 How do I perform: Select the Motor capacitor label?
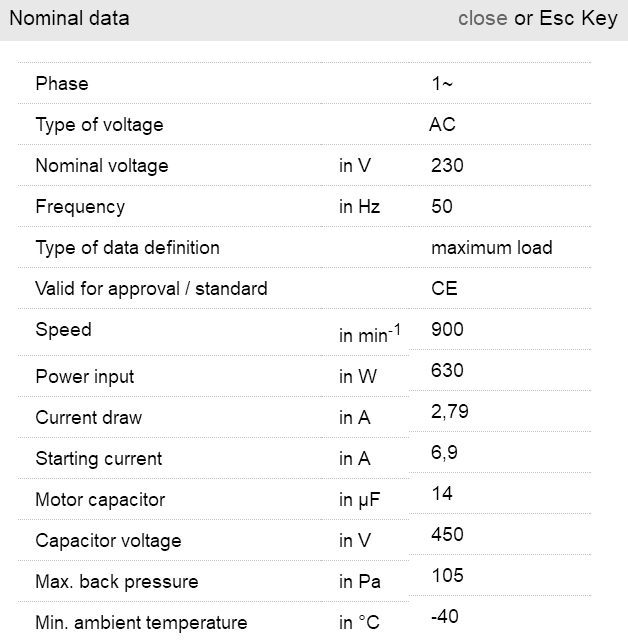100,500
